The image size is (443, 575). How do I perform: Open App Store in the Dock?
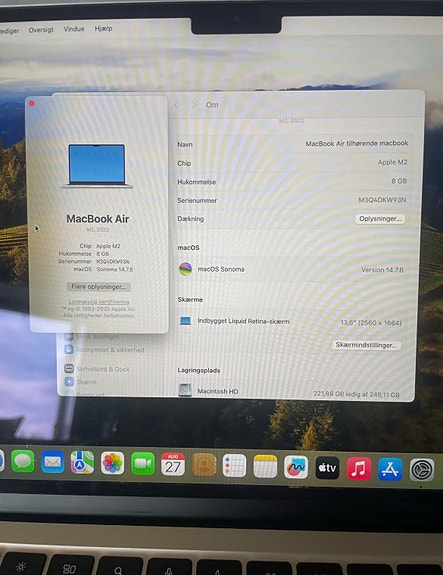(x=390, y=469)
